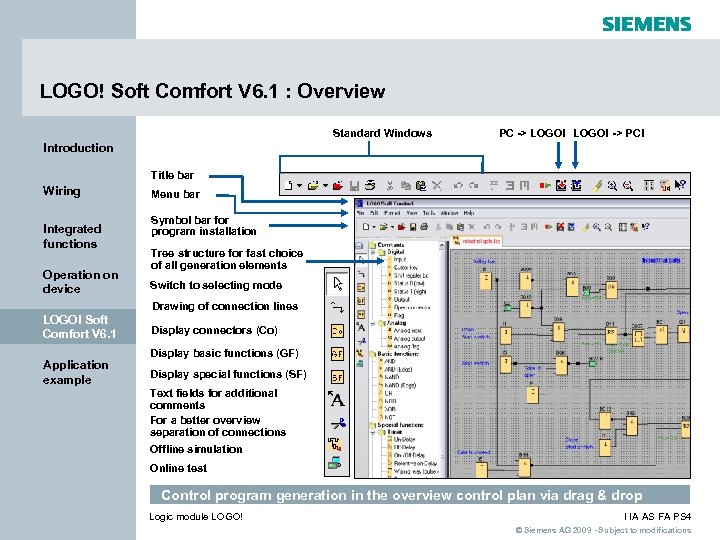
Task: Open the View menu in LOGO! window
Action: 412,213
